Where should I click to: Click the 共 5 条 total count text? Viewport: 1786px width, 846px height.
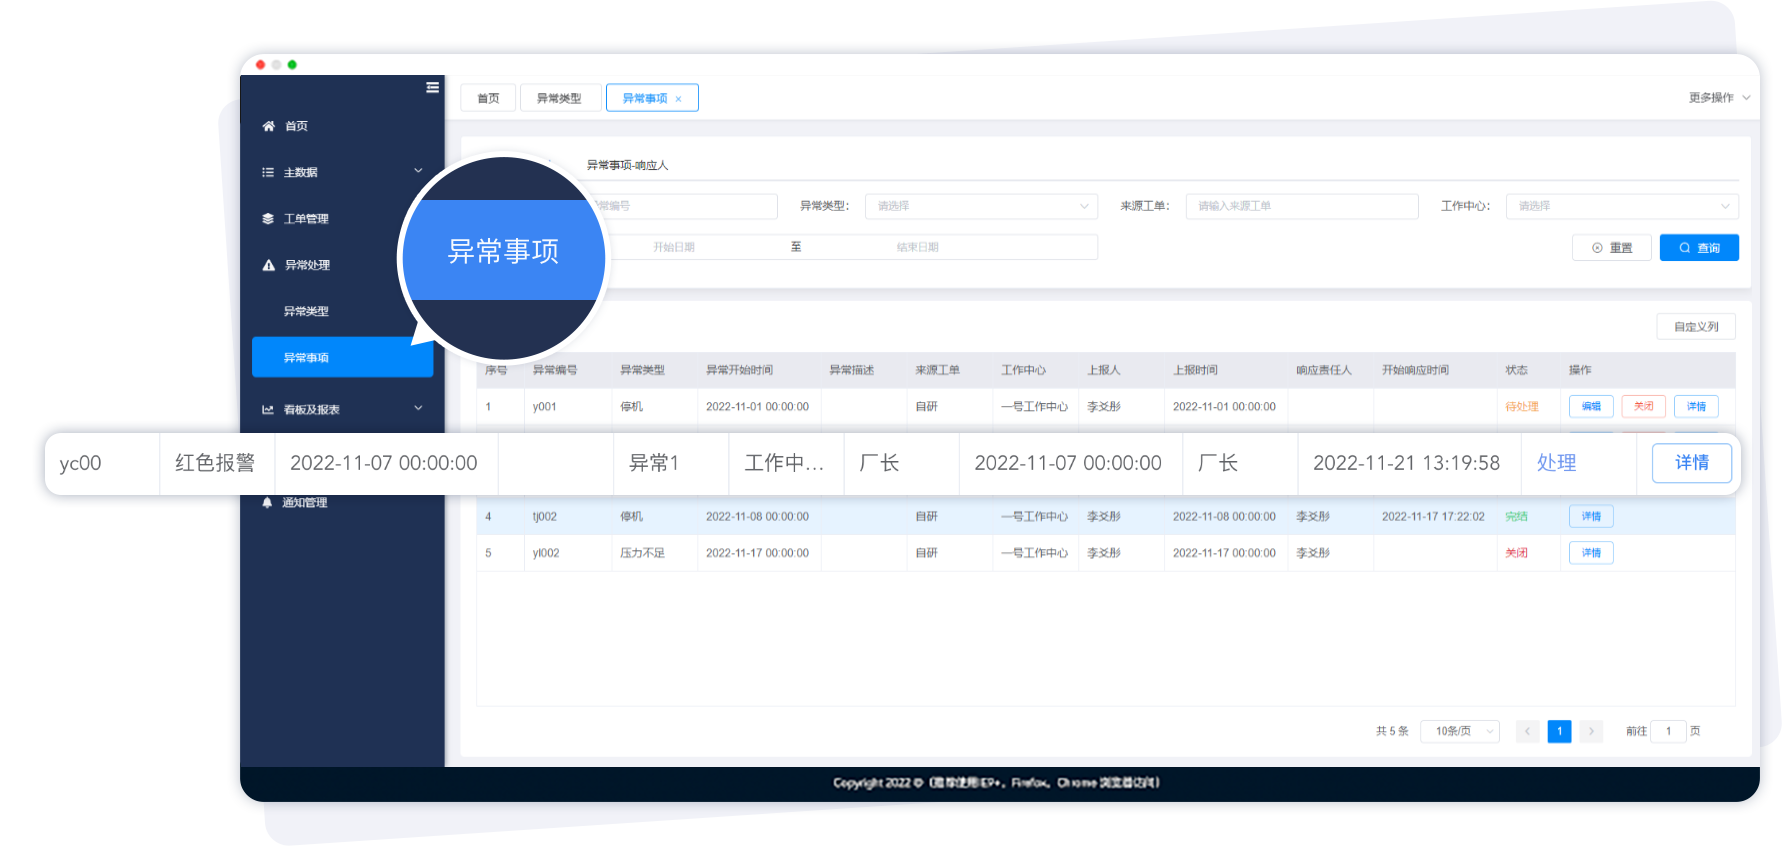(1392, 731)
